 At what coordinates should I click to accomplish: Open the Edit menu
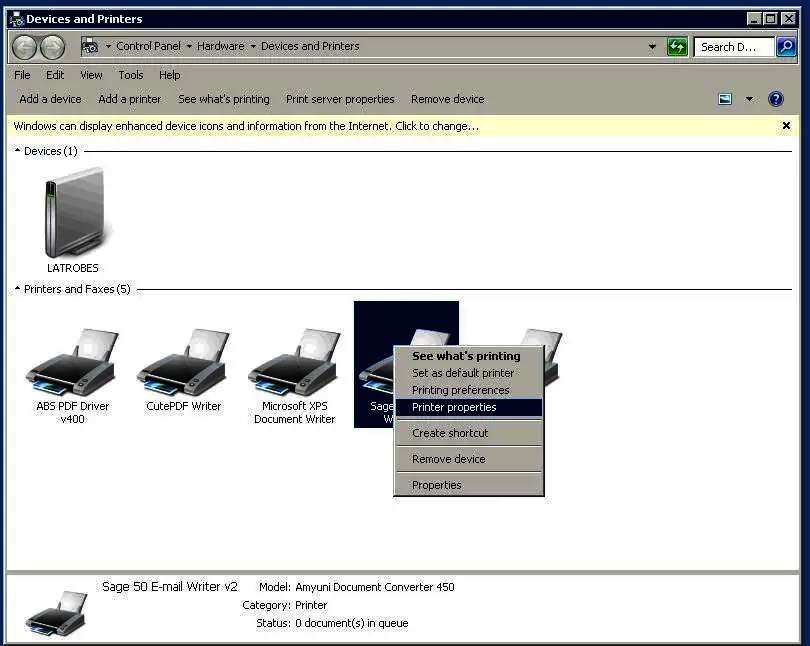coord(55,75)
